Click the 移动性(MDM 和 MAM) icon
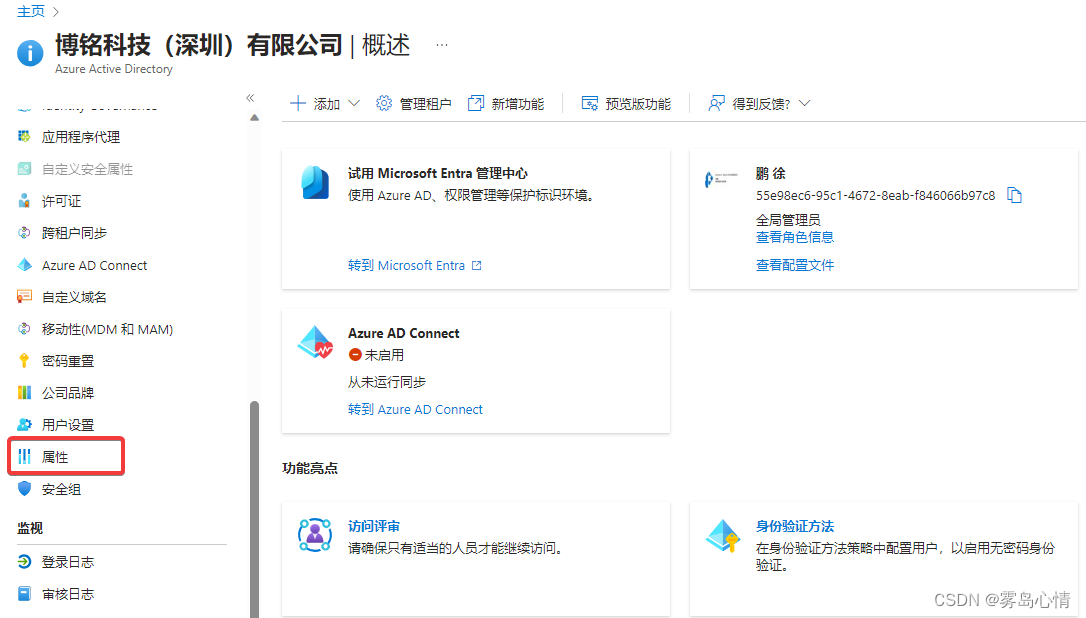The width and height of the screenshot is (1086, 618). coord(24,328)
